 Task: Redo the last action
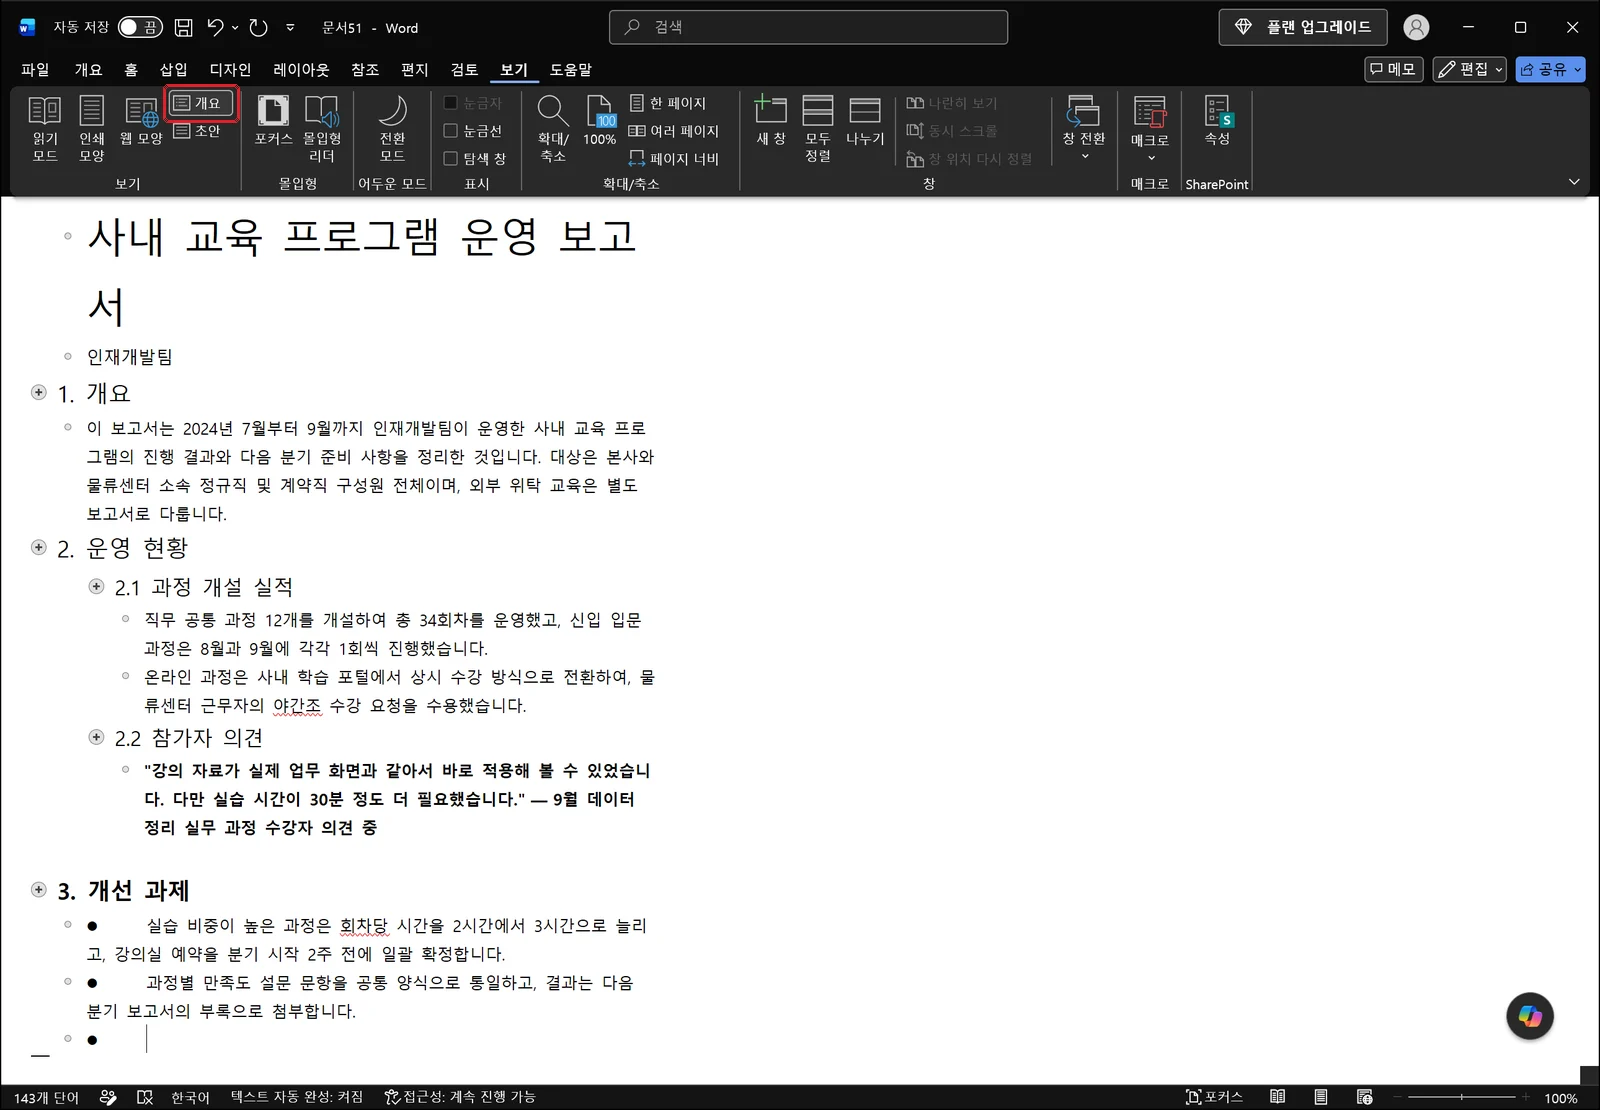[x=259, y=28]
